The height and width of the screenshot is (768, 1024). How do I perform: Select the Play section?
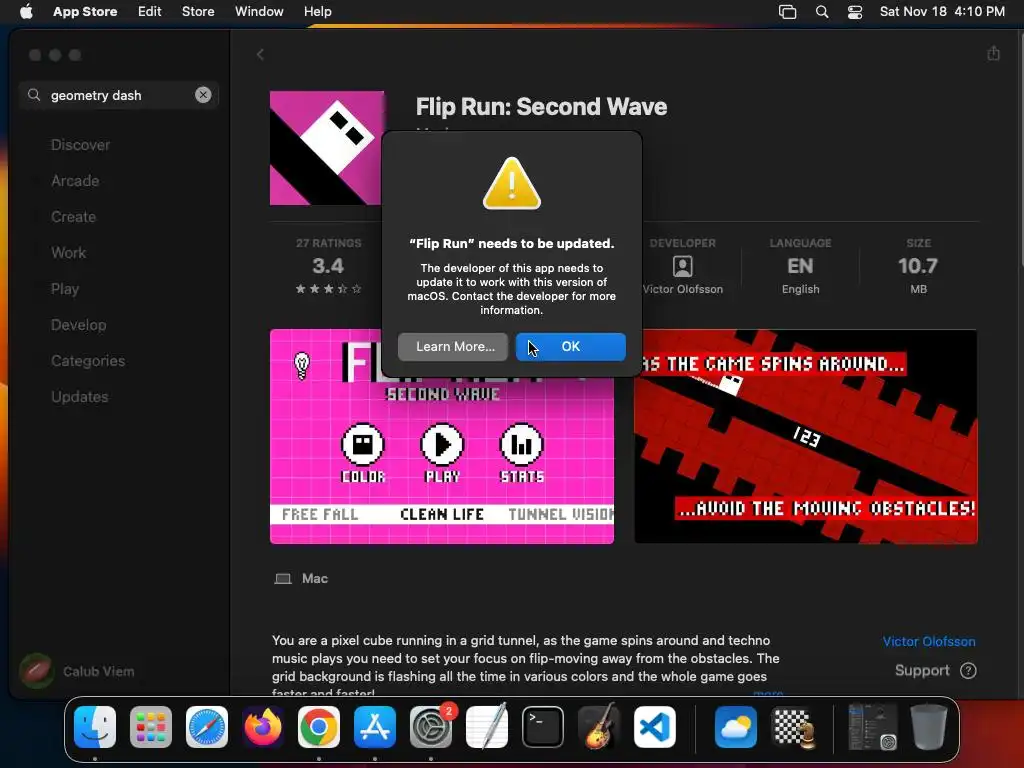65,289
